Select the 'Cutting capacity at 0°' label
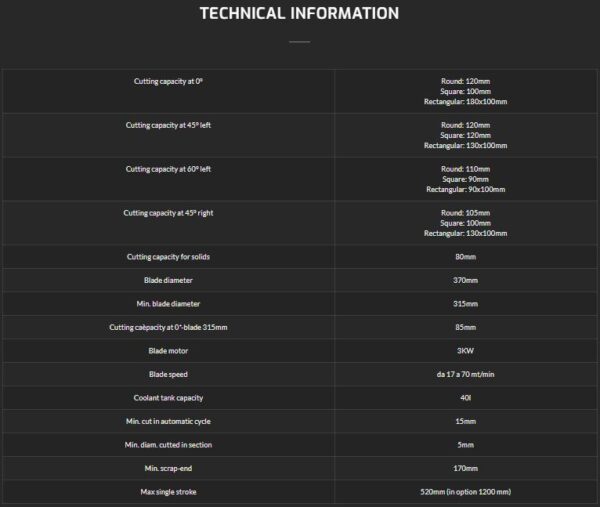Screen dimensions: 600x507 (168, 81)
